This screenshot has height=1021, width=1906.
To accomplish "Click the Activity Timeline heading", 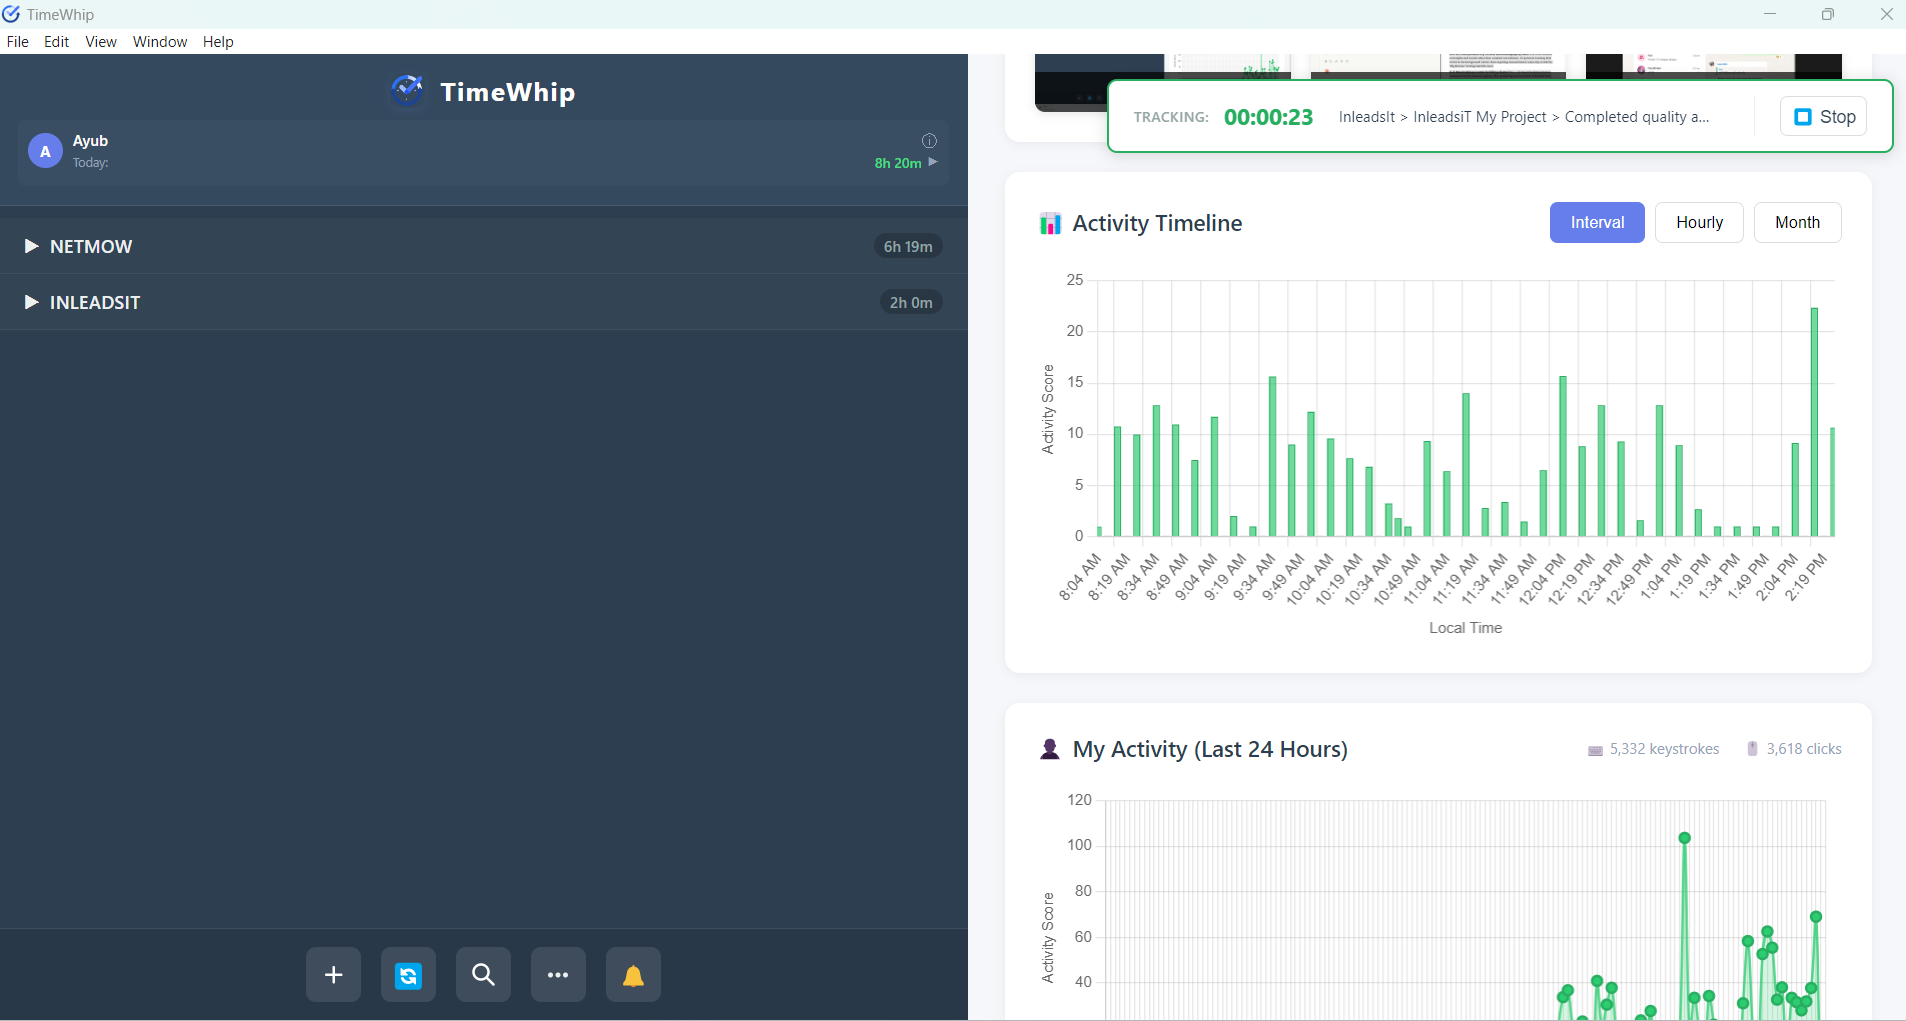I will click(1157, 223).
